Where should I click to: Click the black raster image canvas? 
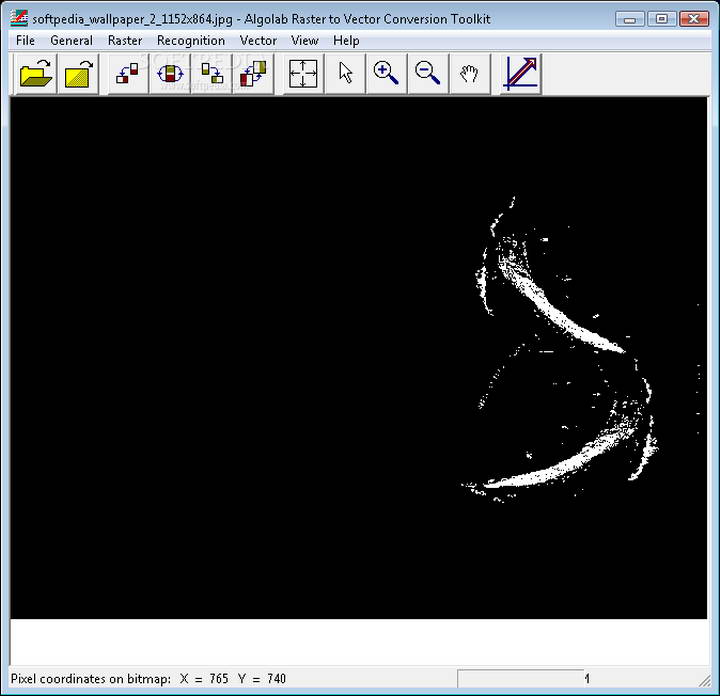click(x=358, y=358)
